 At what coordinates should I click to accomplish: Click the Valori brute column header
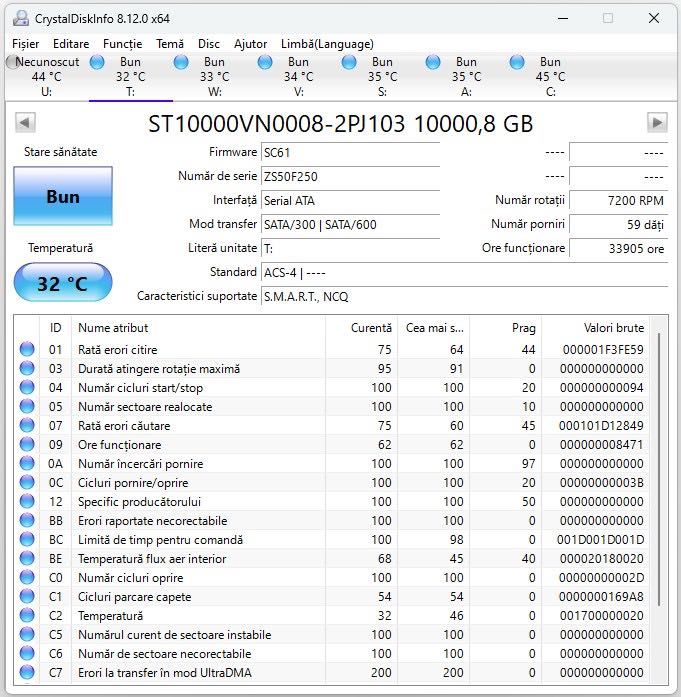(595, 328)
